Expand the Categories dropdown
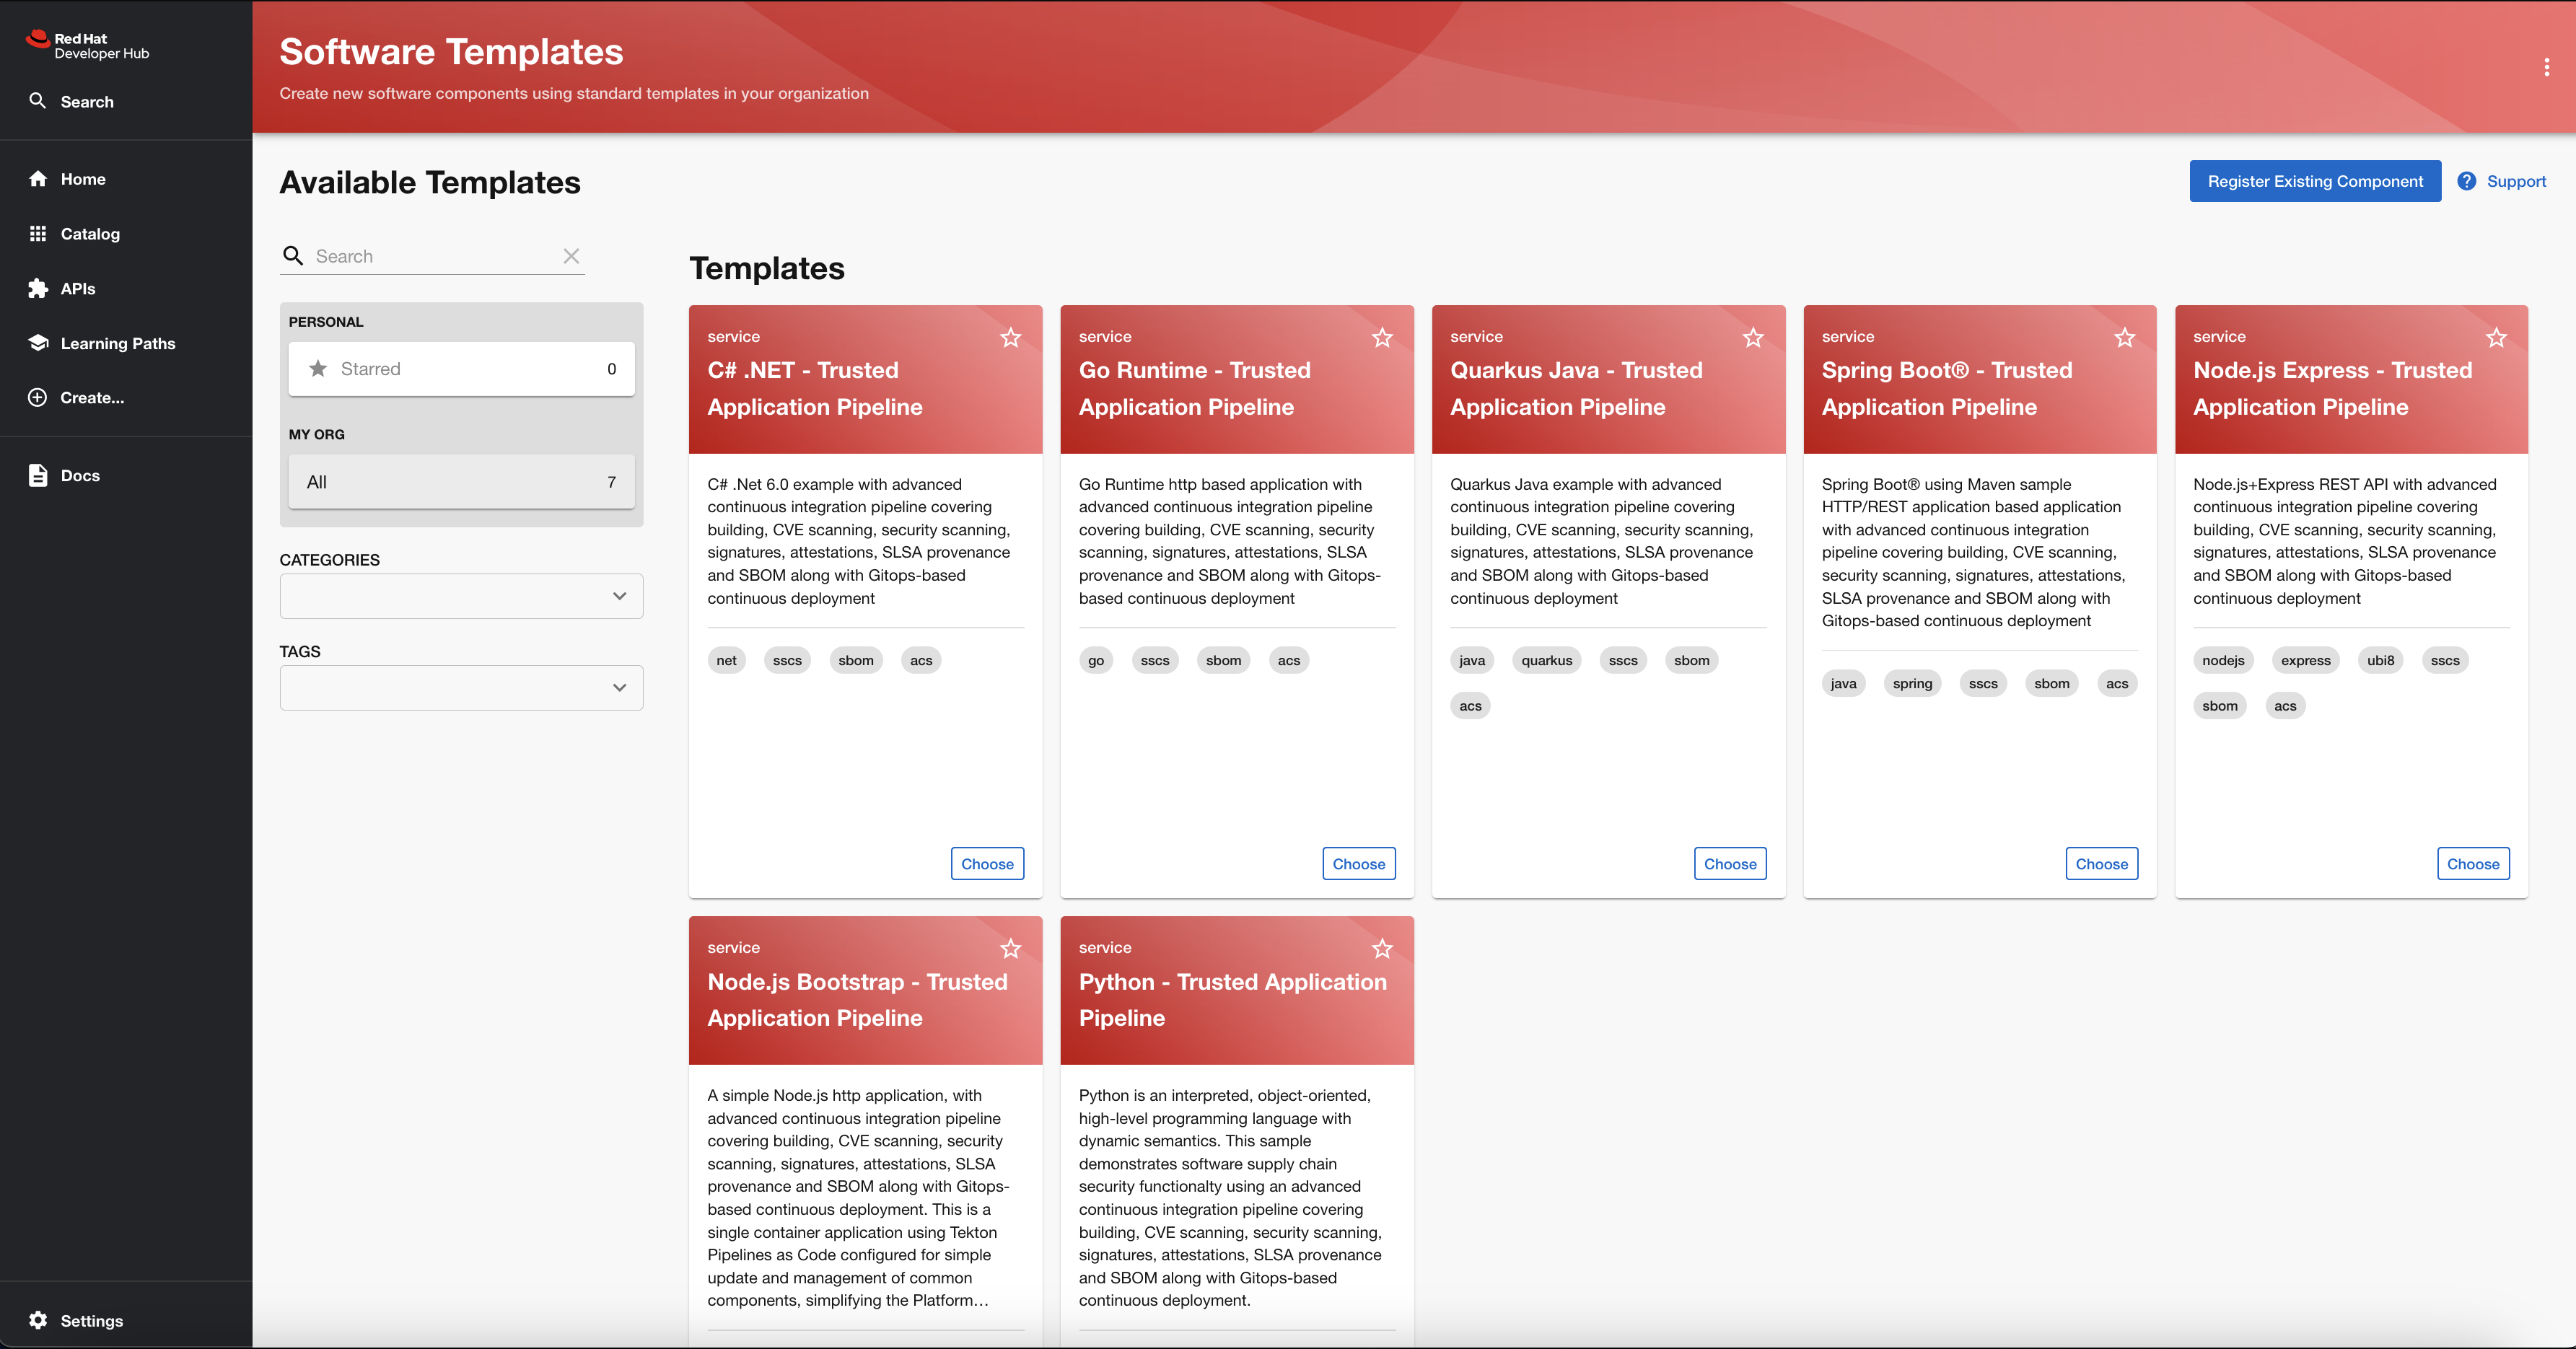The height and width of the screenshot is (1349, 2576). [461, 596]
